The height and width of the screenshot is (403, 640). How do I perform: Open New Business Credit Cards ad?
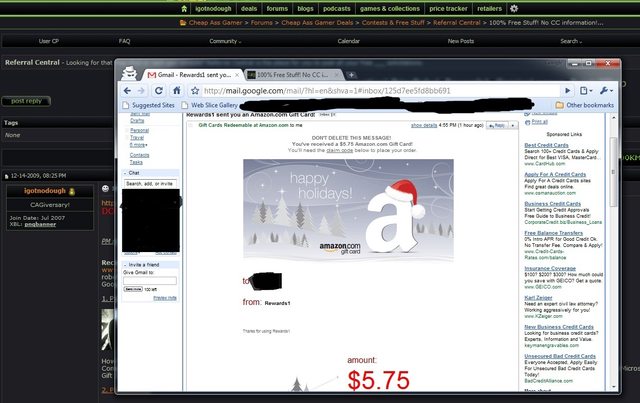pyautogui.click(x=559, y=327)
